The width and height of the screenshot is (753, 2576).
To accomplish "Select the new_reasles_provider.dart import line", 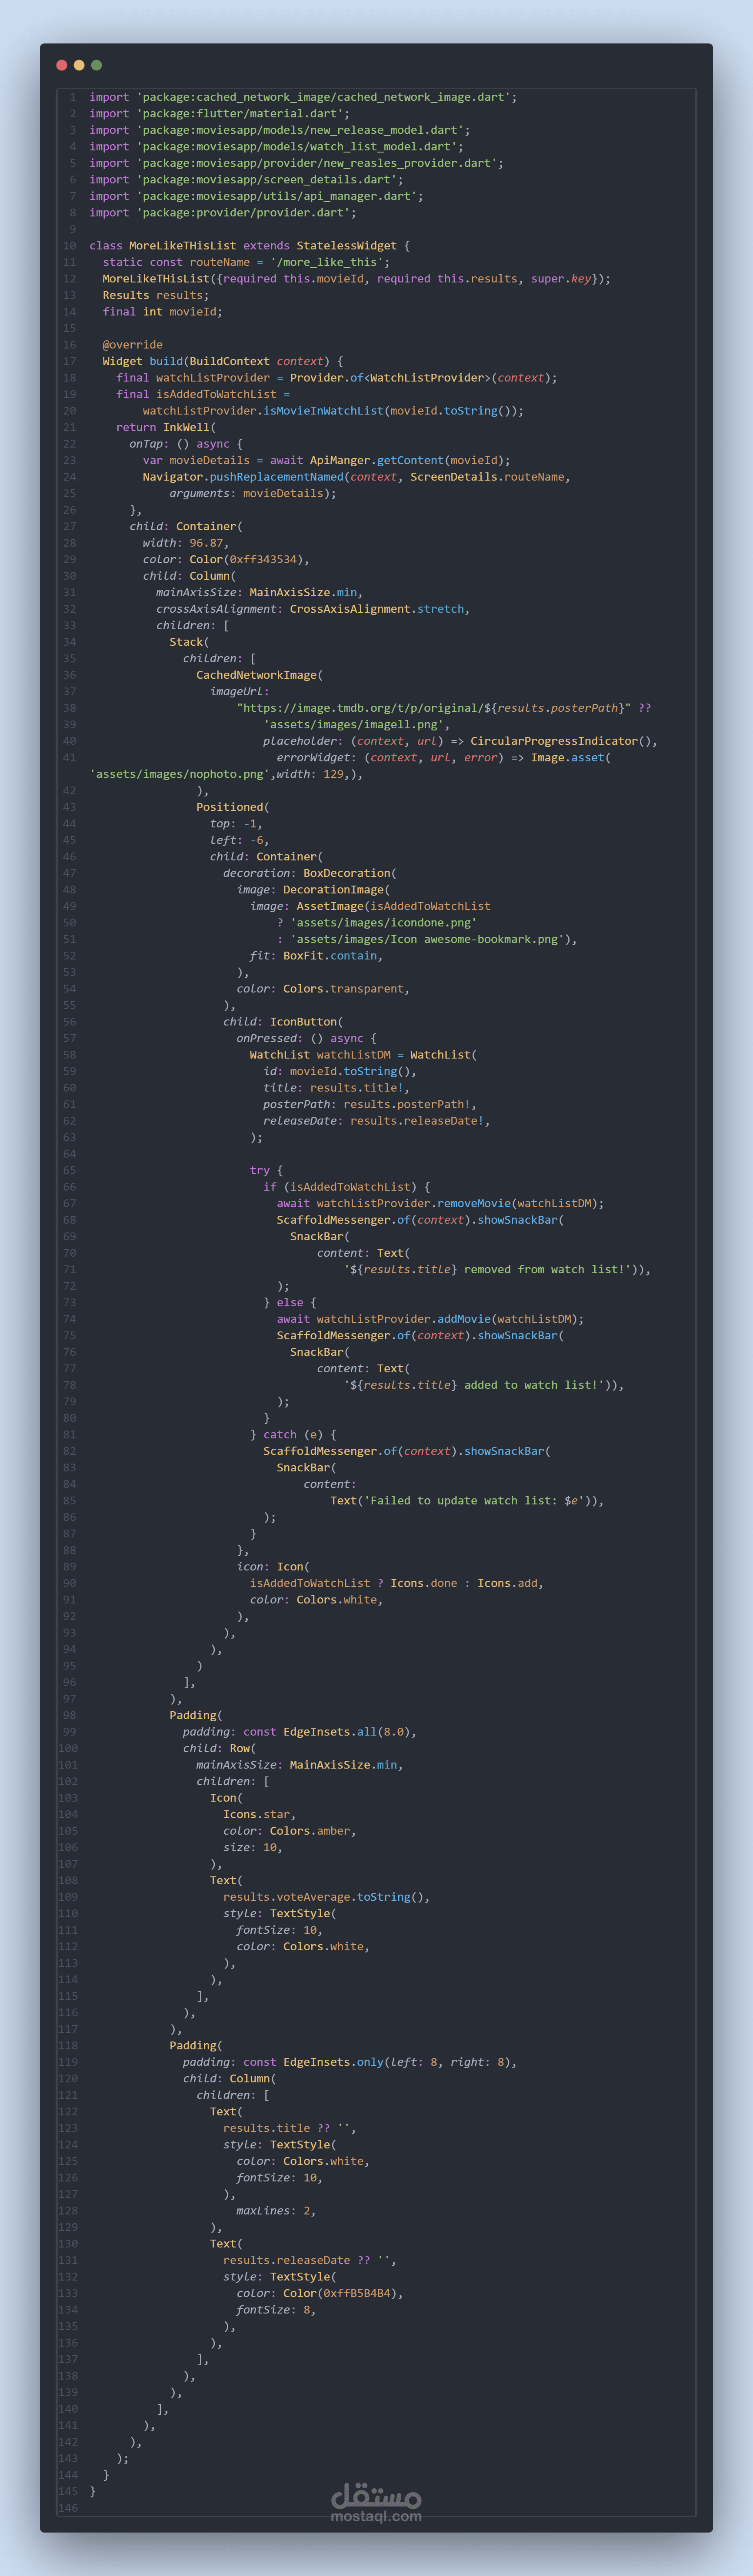I will coord(296,163).
